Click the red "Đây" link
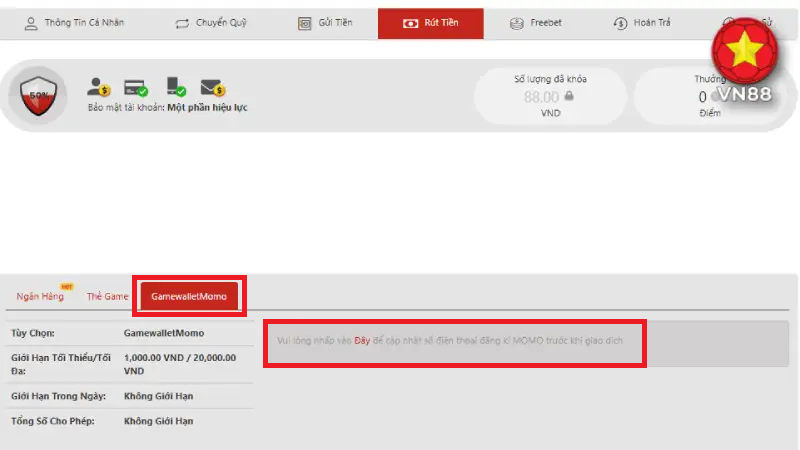 tap(362, 342)
